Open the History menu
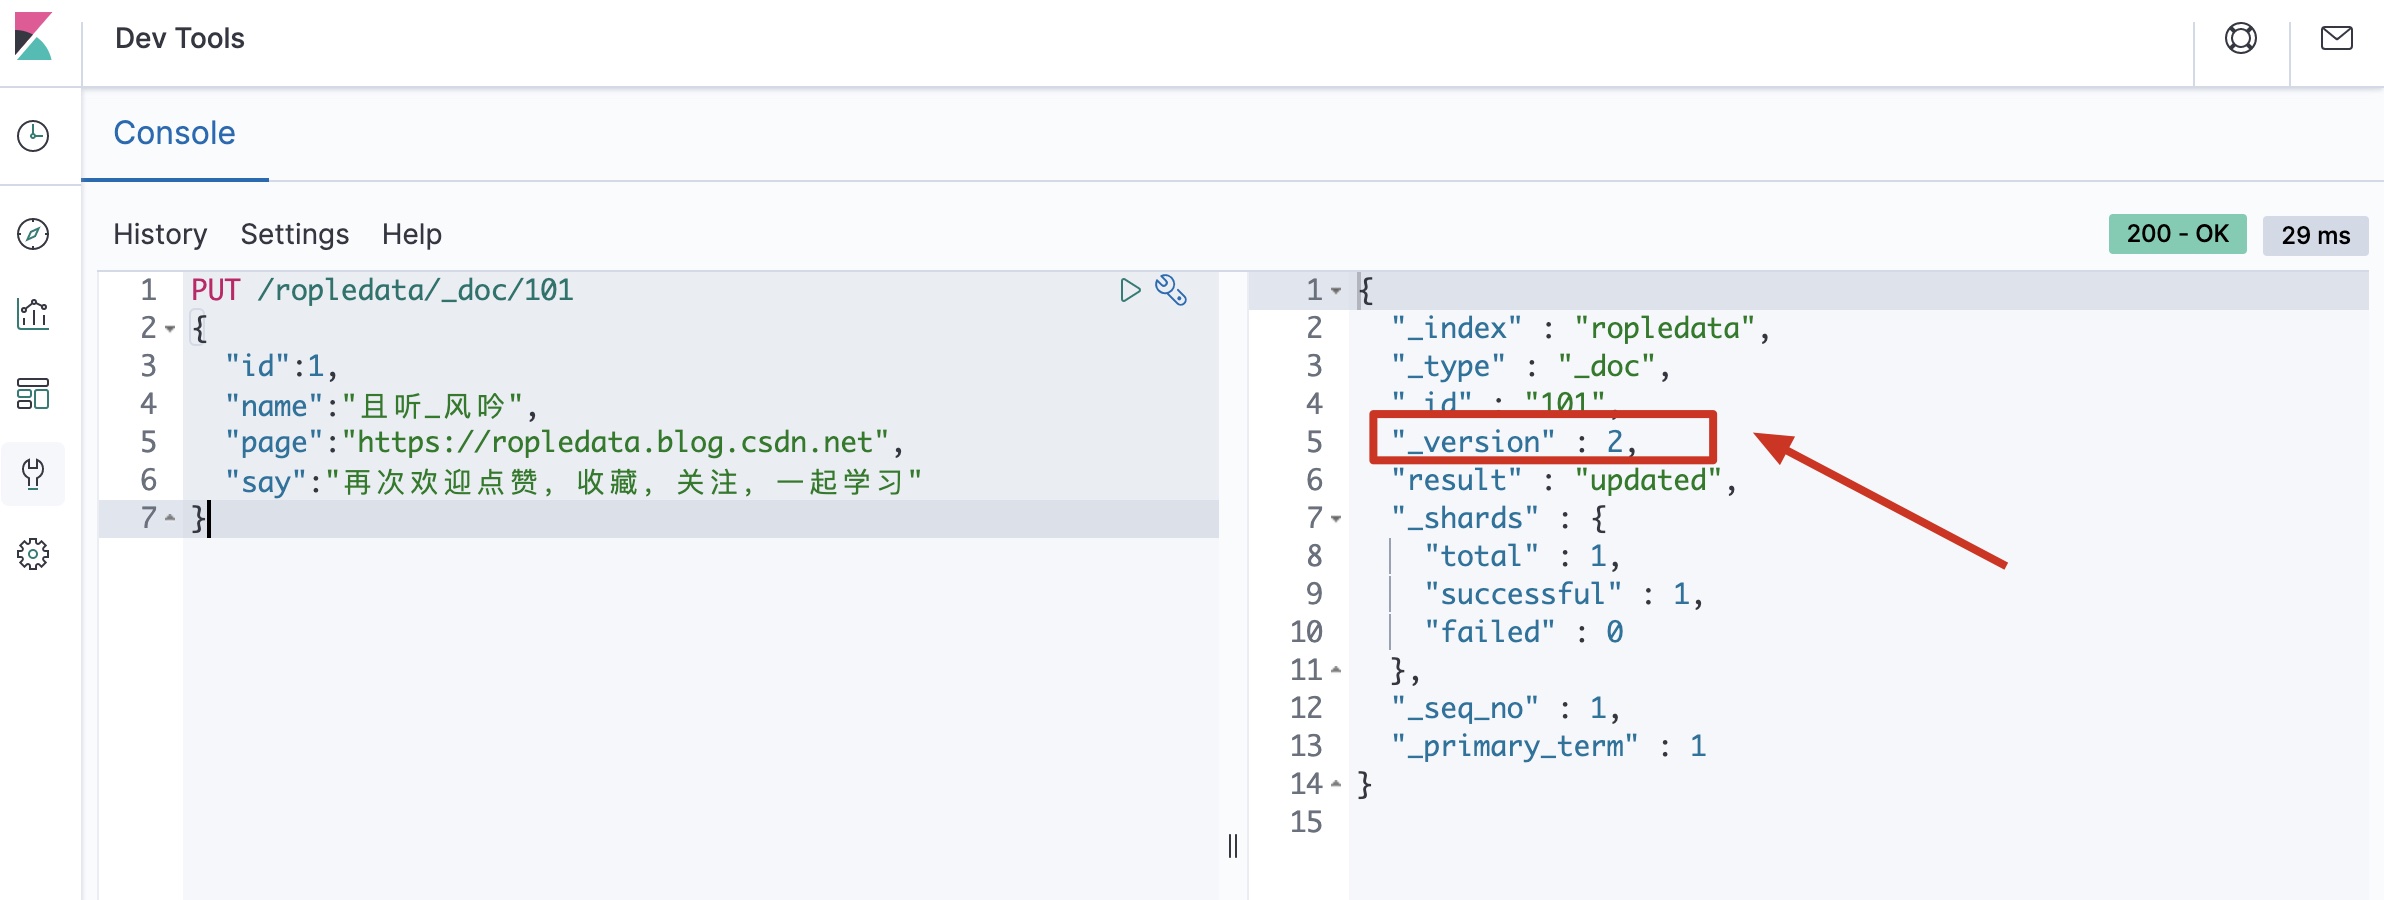This screenshot has height=900, width=2384. pos(160,234)
